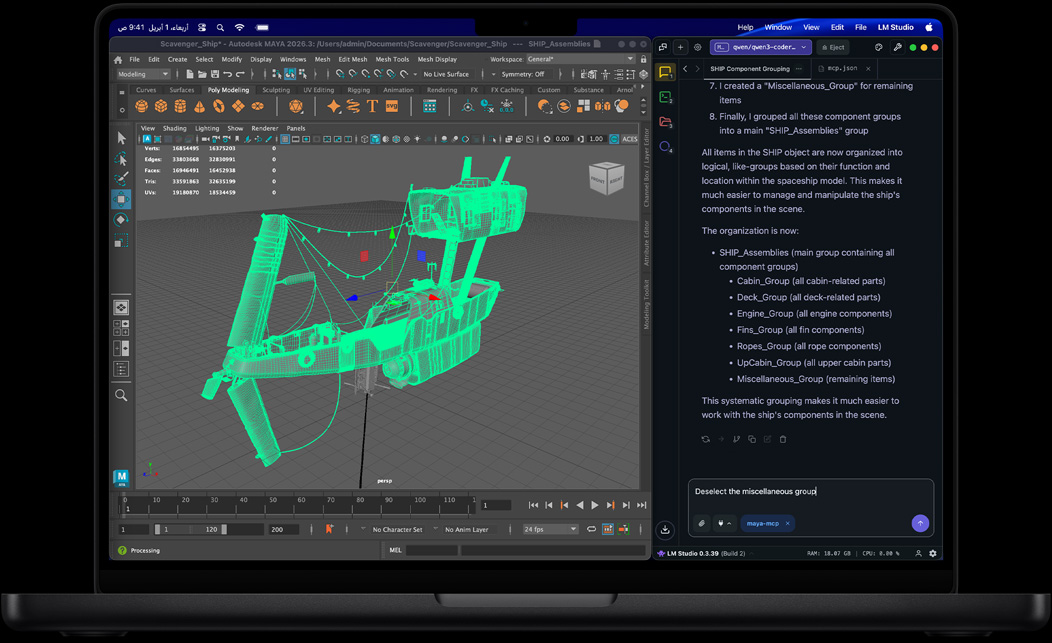This screenshot has height=643, width=1052.
Task: Click the send message arrow button
Action: point(920,523)
